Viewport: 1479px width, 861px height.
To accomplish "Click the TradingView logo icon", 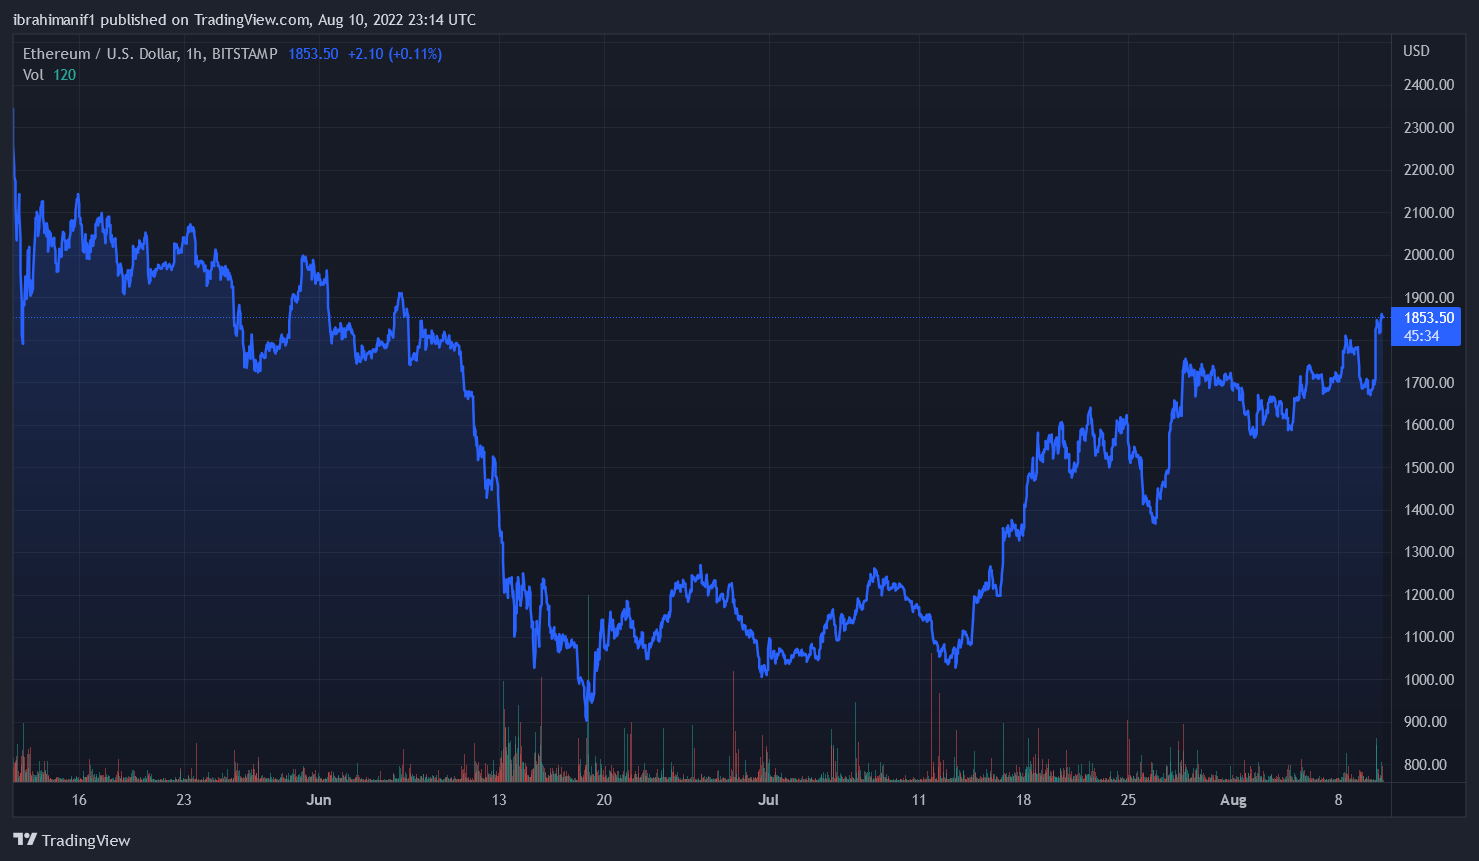I will [25, 840].
